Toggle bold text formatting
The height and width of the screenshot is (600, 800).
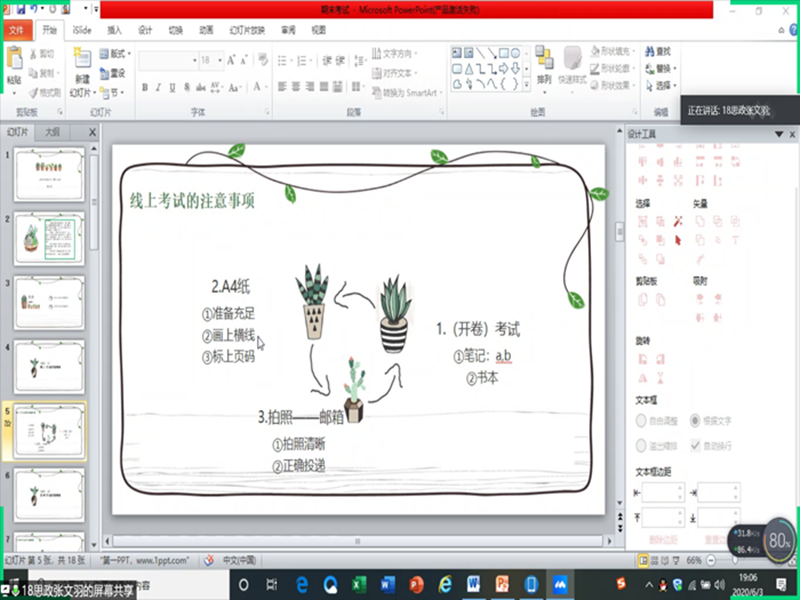coord(145,88)
